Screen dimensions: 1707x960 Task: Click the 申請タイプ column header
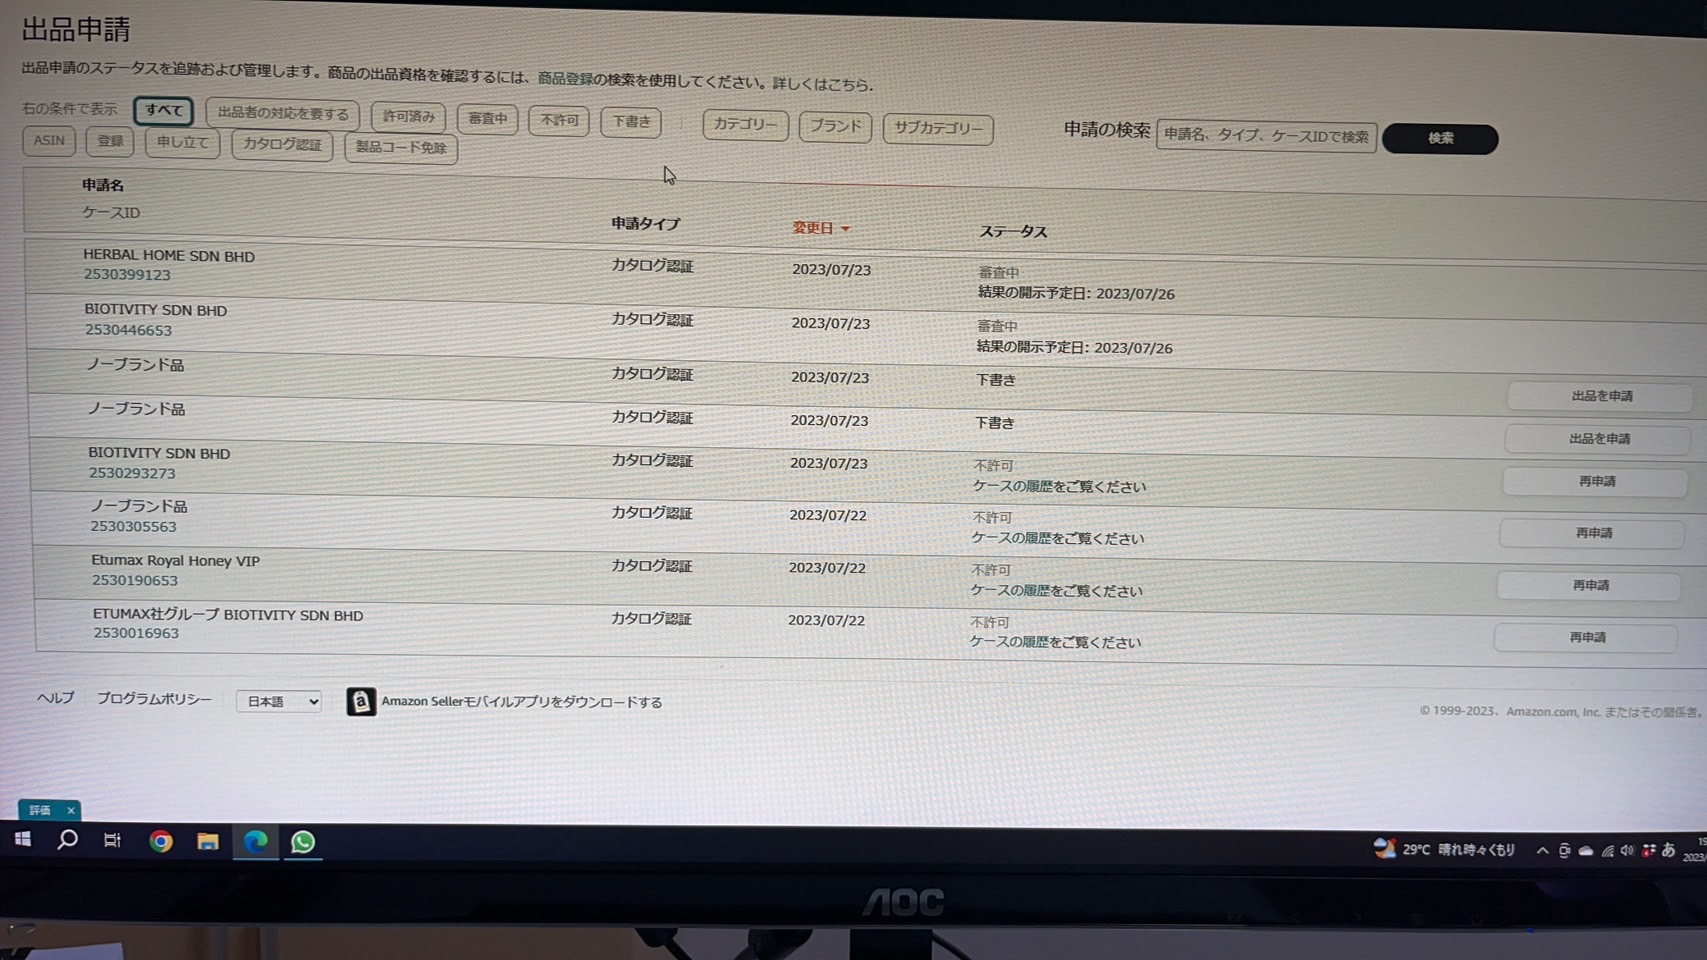[646, 224]
